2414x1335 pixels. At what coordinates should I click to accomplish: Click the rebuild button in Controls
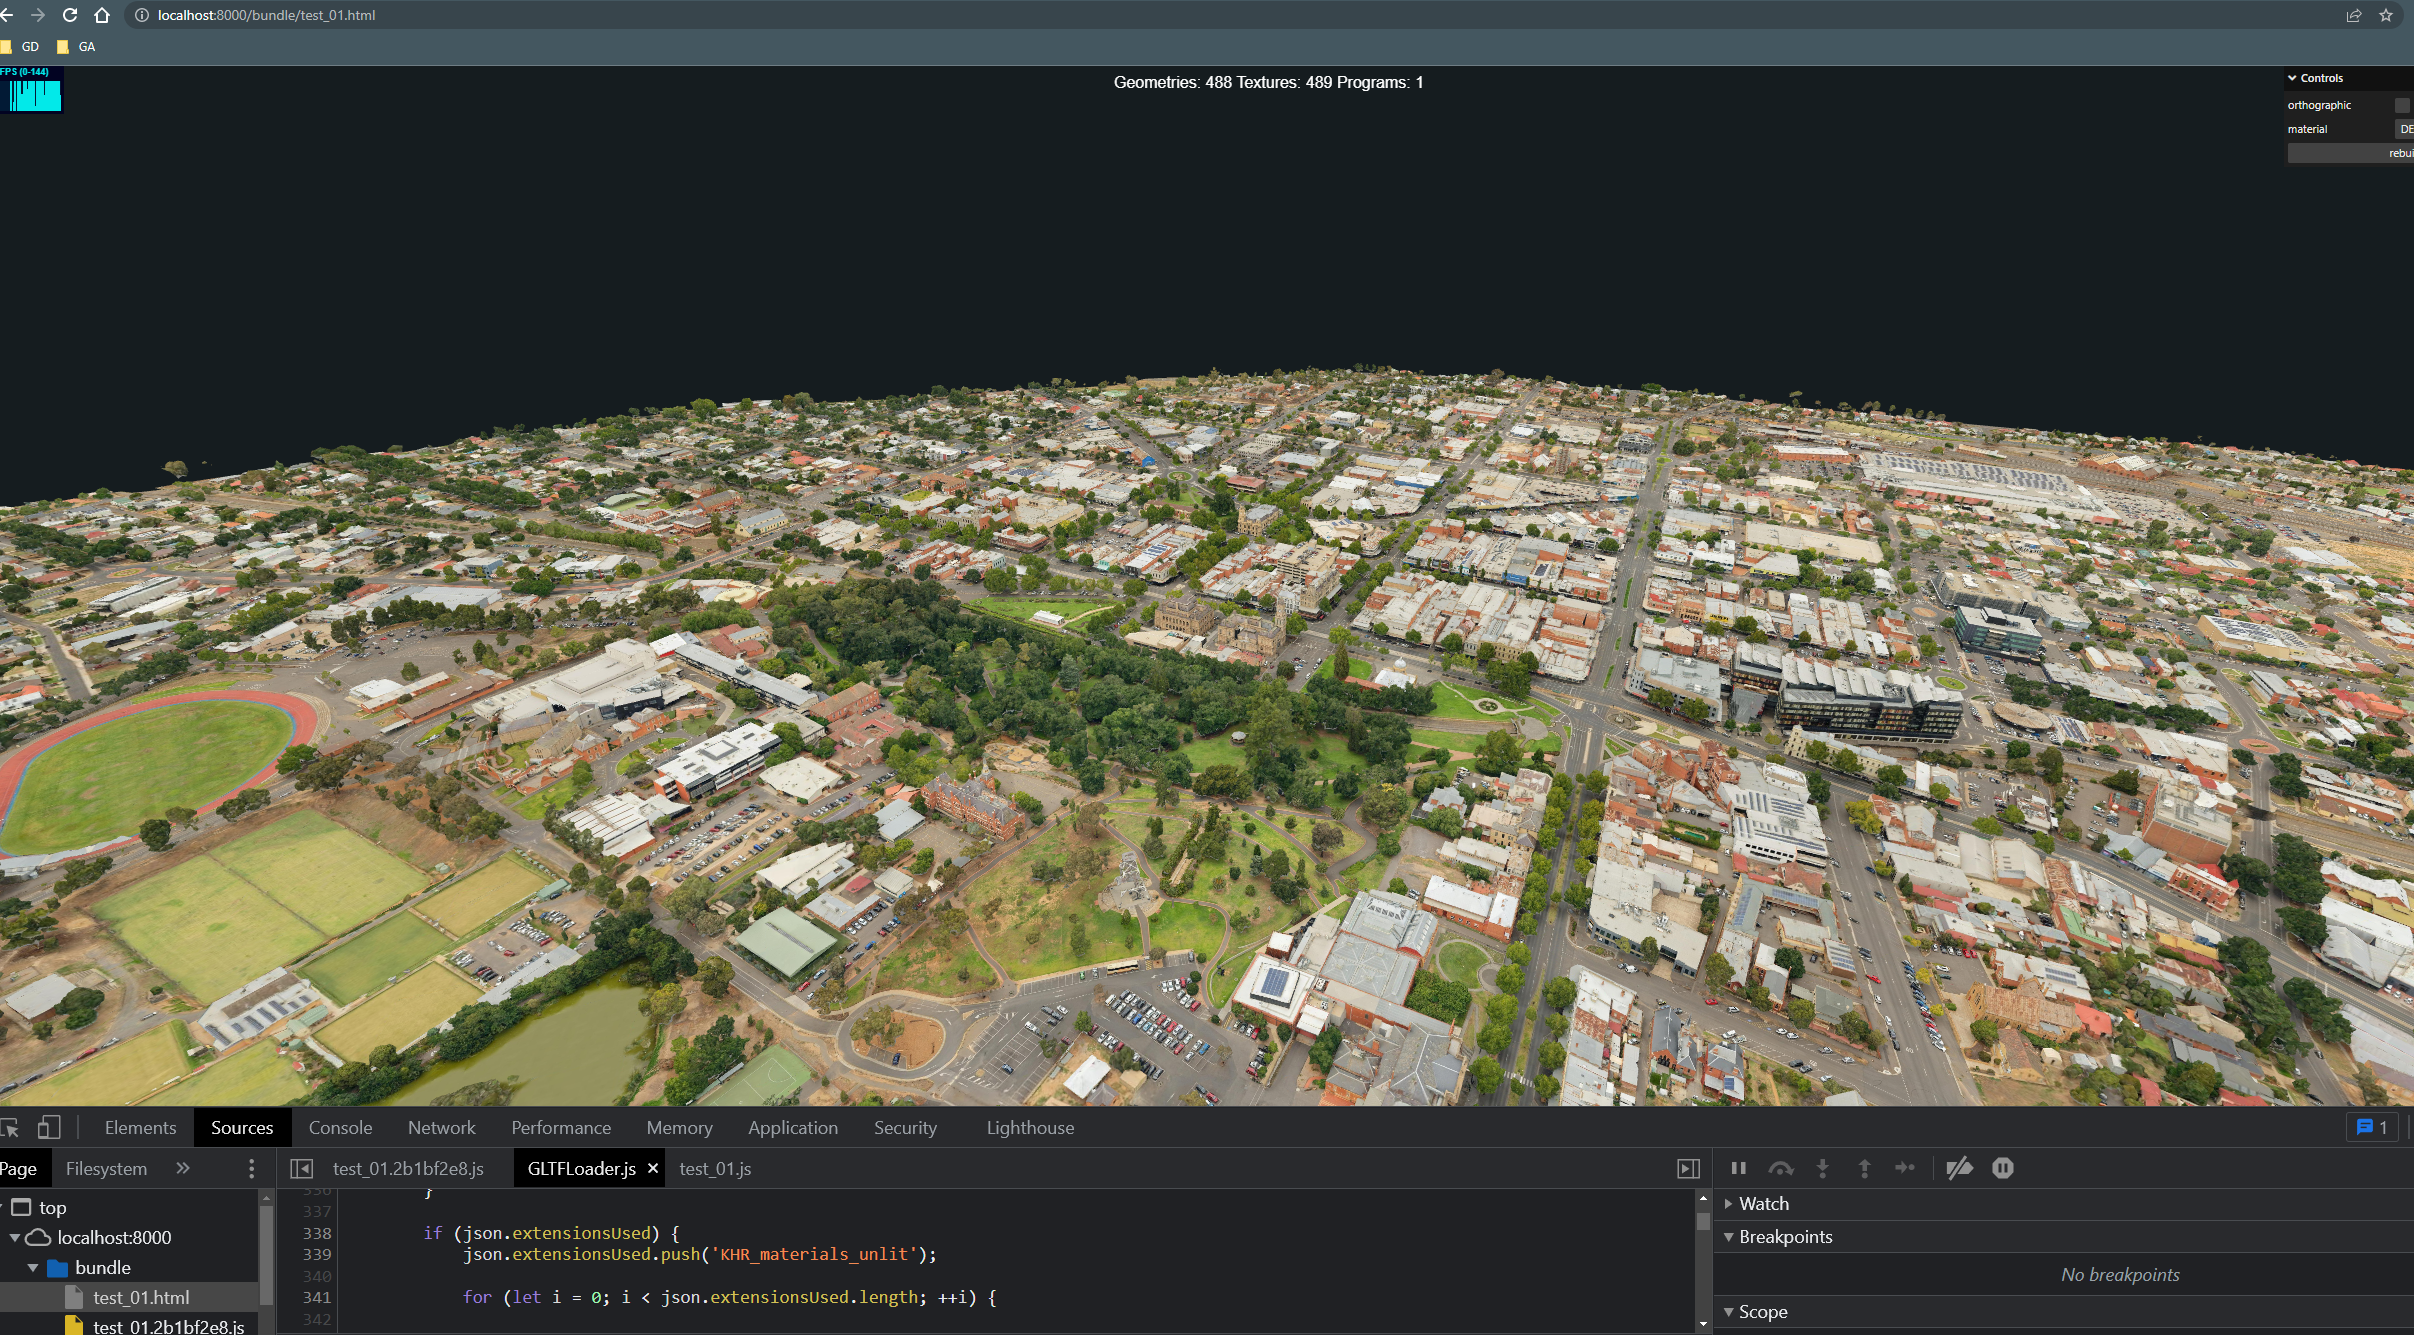pos(2351,153)
